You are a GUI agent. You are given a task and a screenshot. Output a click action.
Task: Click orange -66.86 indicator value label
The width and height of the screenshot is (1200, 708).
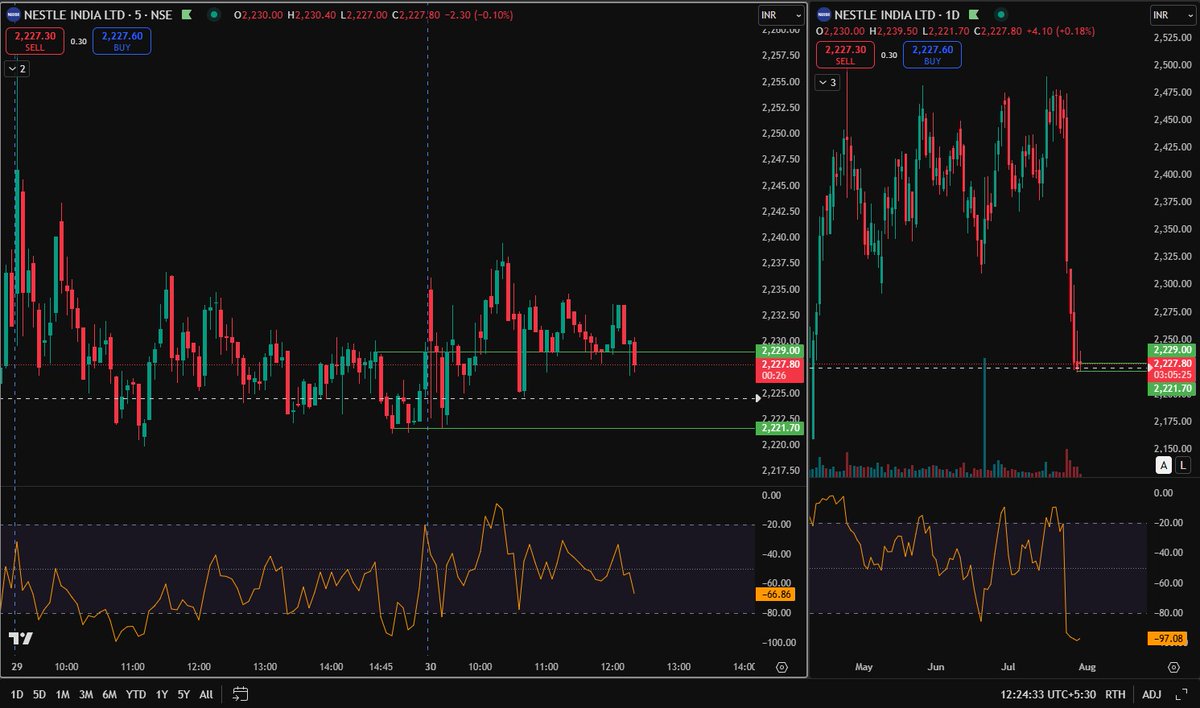coord(777,594)
